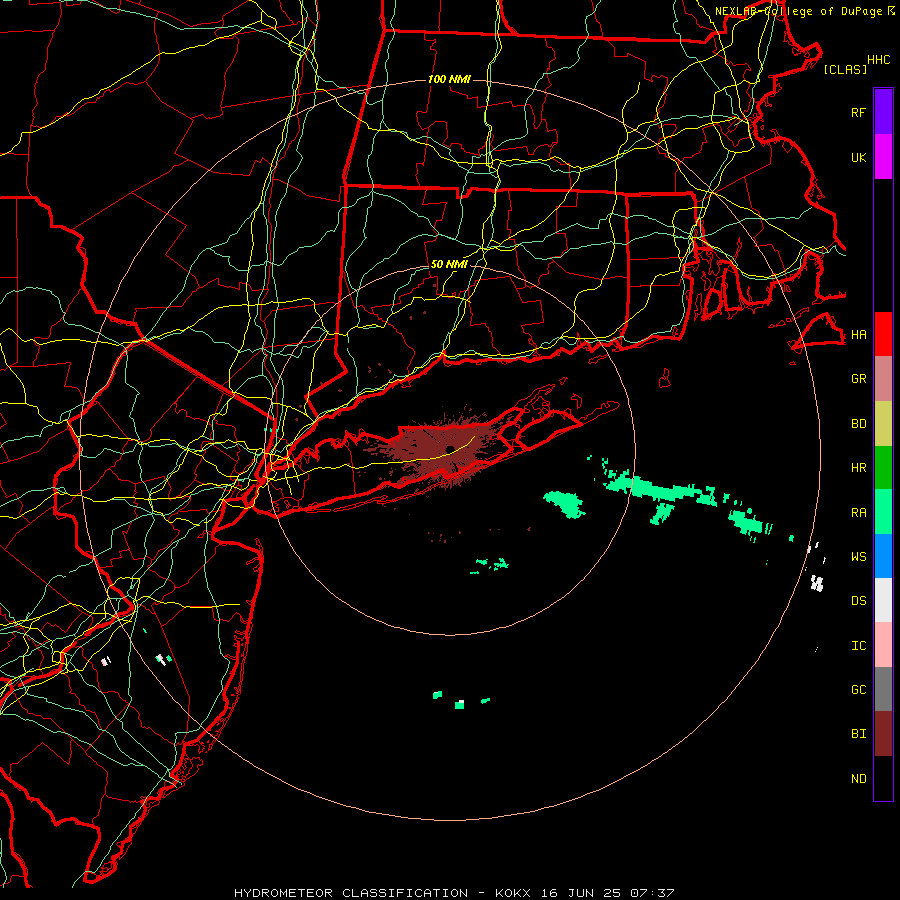Click the RA legend label
Viewport: 900px width, 900px height.
tap(859, 513)
